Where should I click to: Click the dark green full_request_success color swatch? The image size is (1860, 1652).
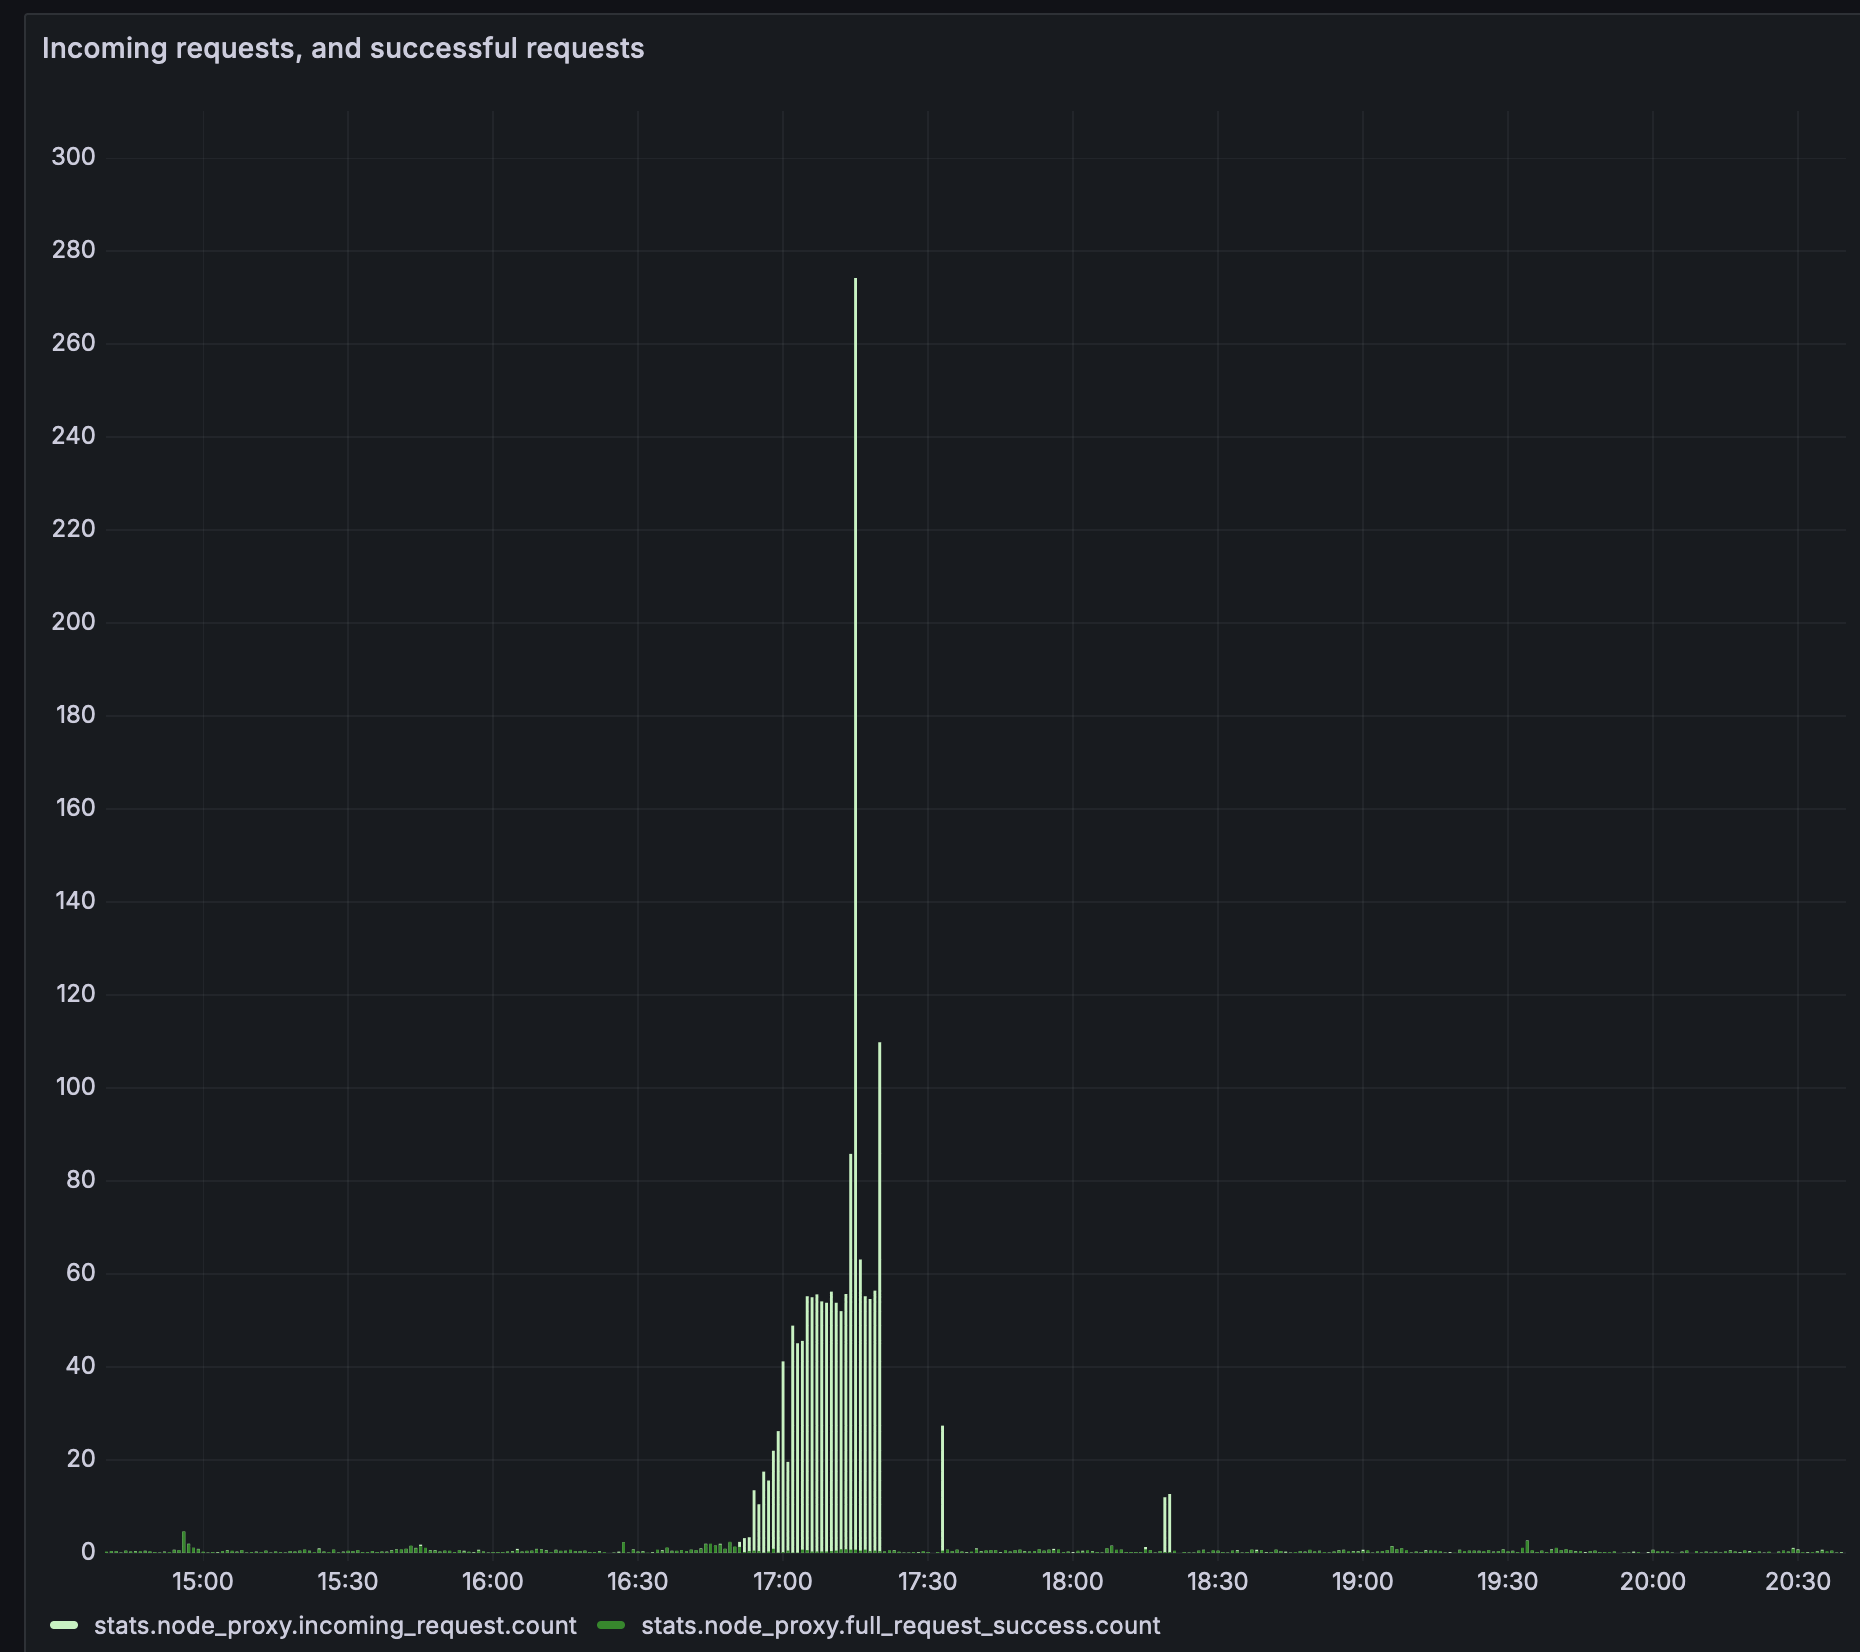[x=611, y=1625]
